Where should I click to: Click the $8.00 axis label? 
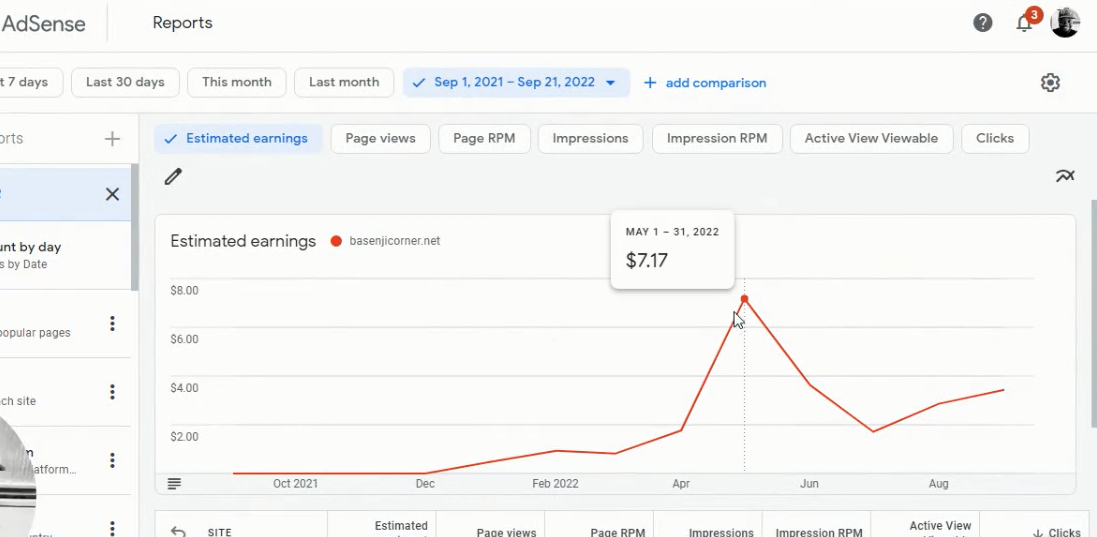[185, 290]
